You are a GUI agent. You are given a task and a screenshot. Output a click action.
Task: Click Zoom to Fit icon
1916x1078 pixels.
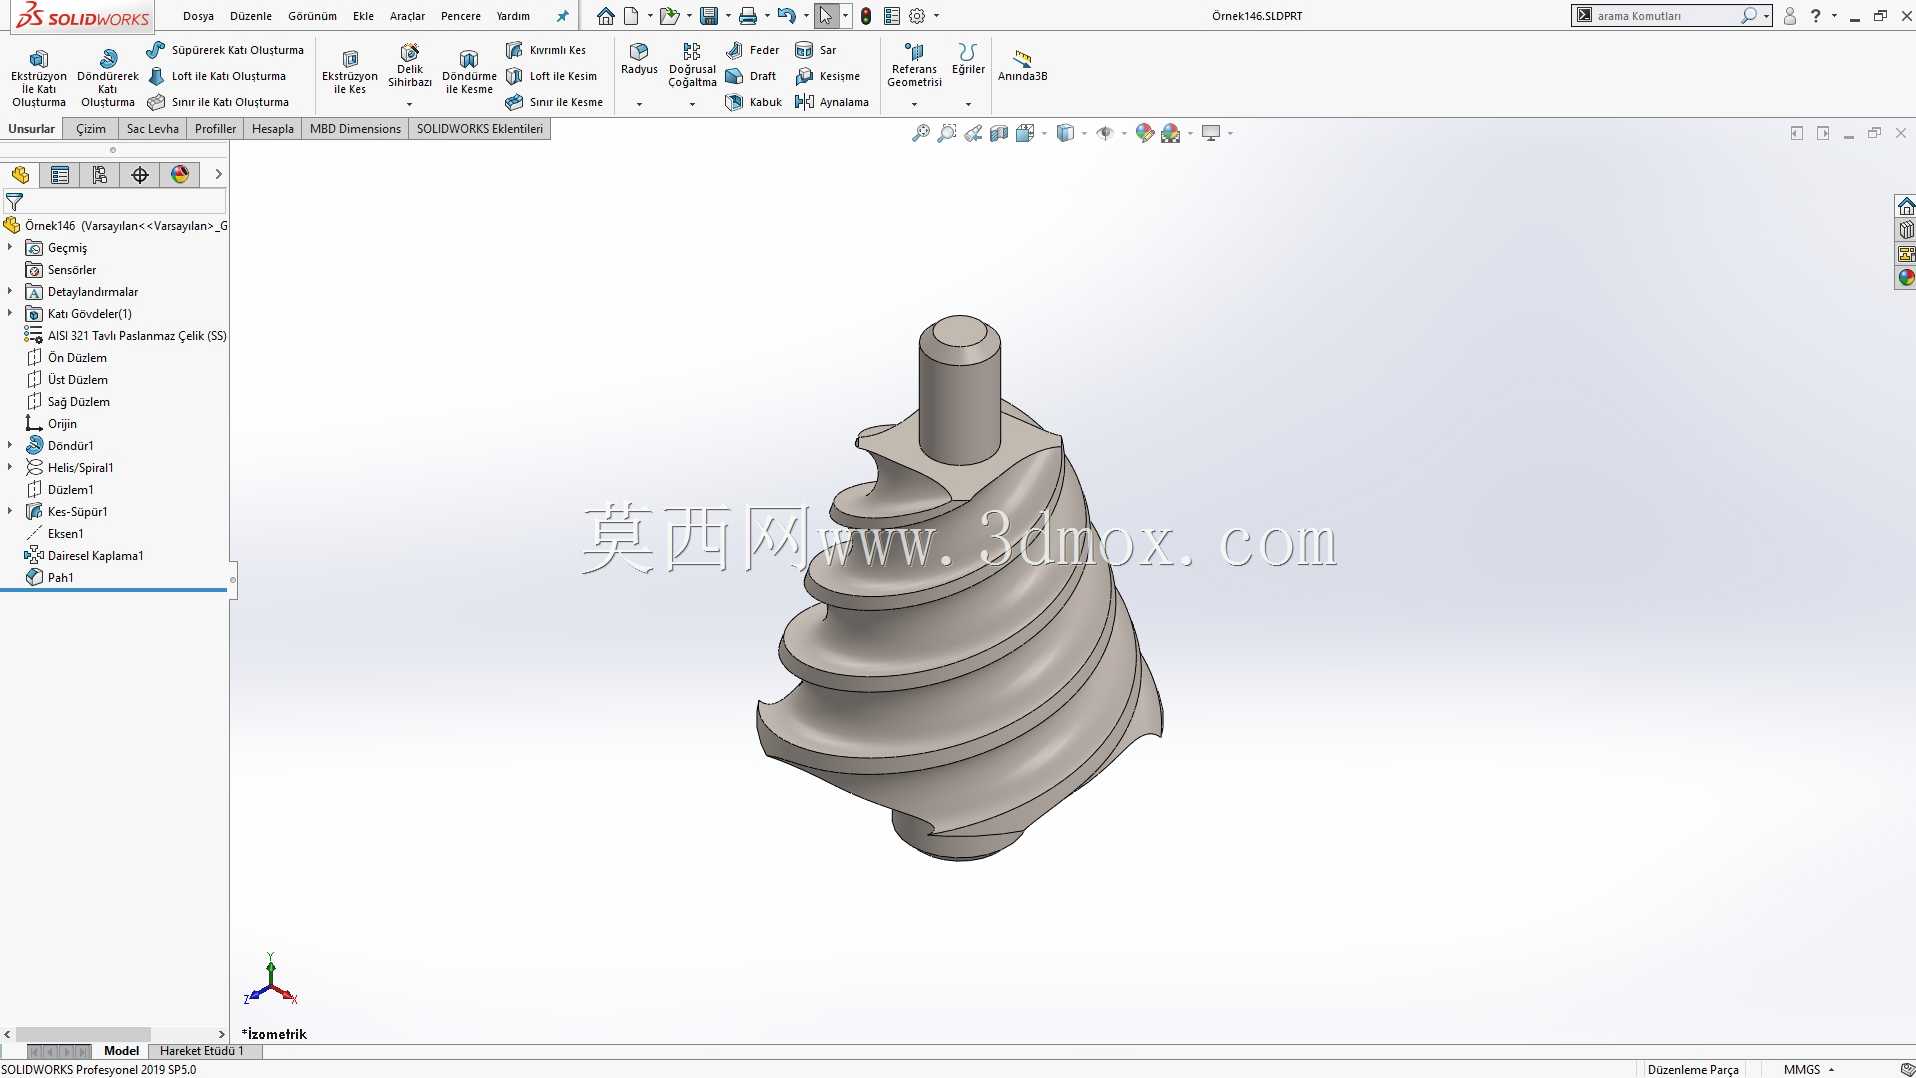point(921,133)
